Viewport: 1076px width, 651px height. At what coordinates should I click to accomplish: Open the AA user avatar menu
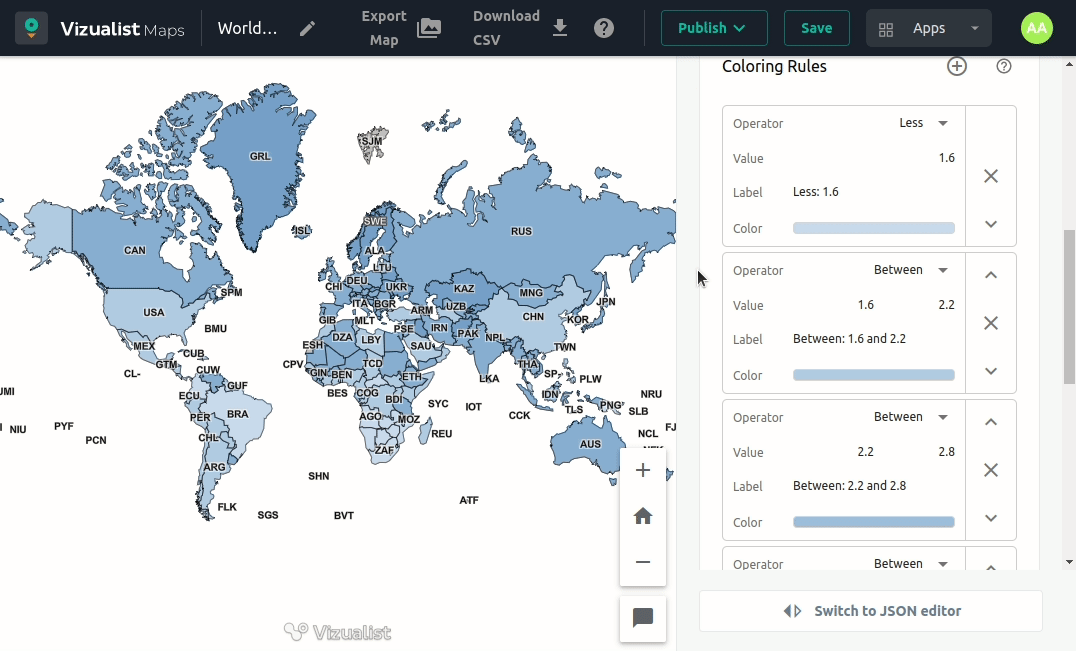(1037, 28)
